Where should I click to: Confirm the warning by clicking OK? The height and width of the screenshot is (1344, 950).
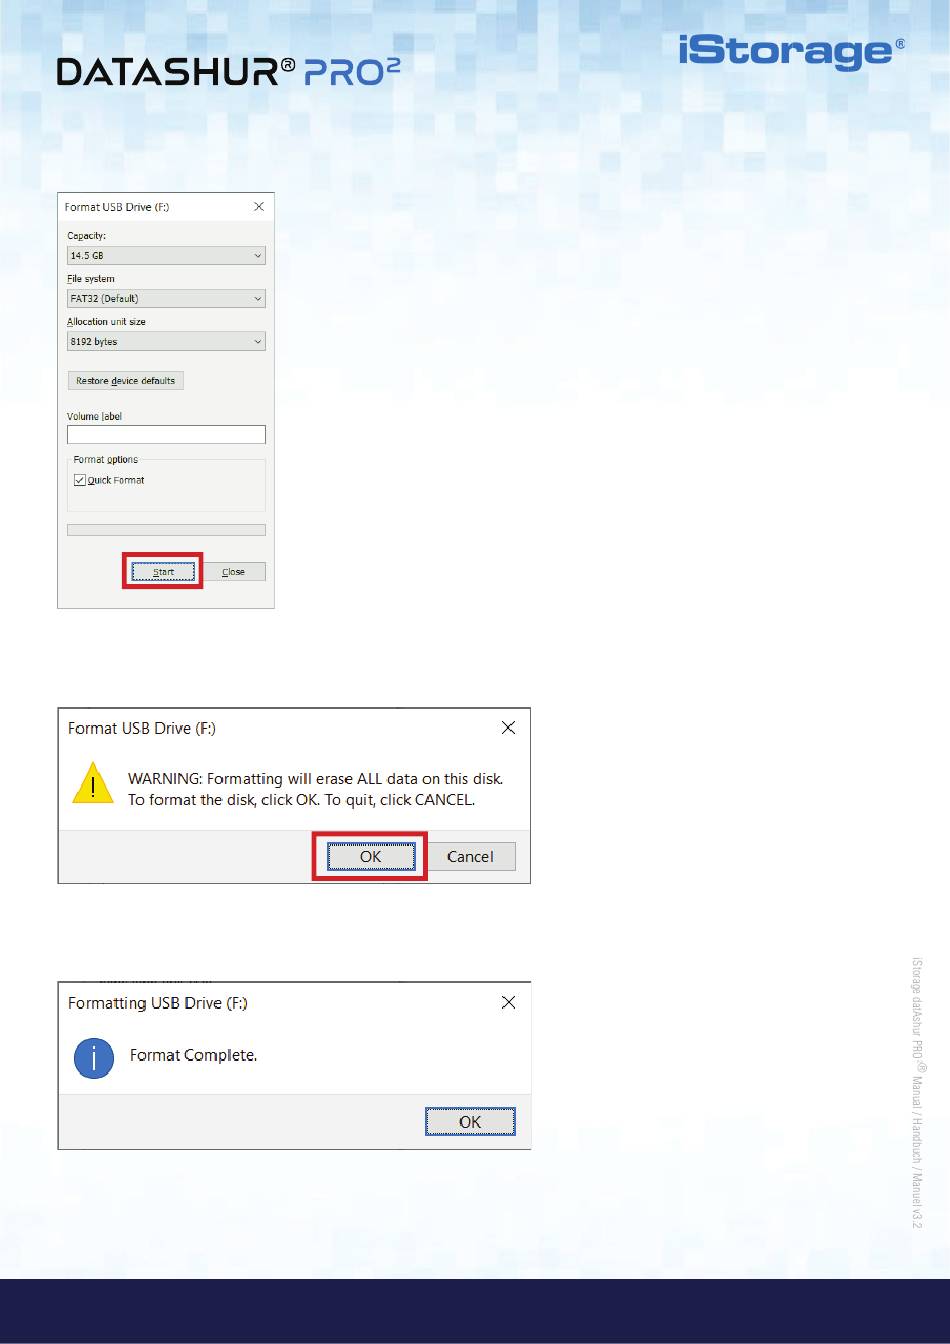coord(370,857)
